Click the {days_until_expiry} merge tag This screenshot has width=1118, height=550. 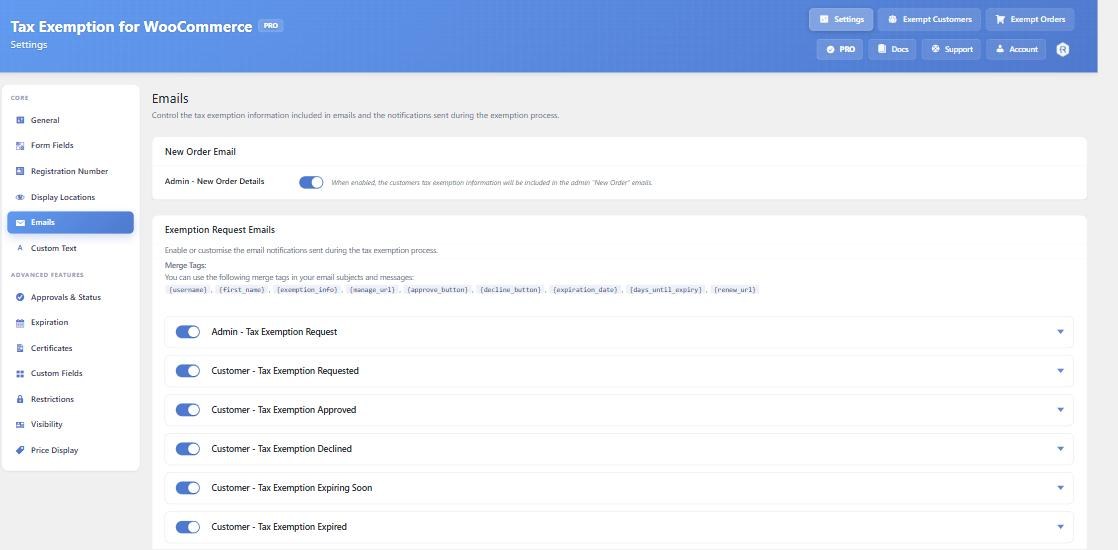(x=666, y=290)
